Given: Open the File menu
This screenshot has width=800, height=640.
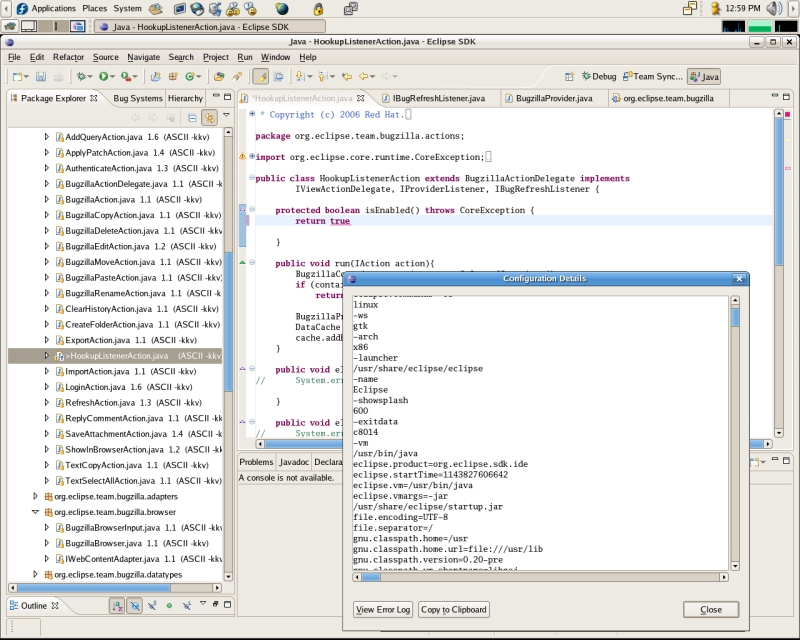Looking at the screenshot, I should (x=14, y=57).
